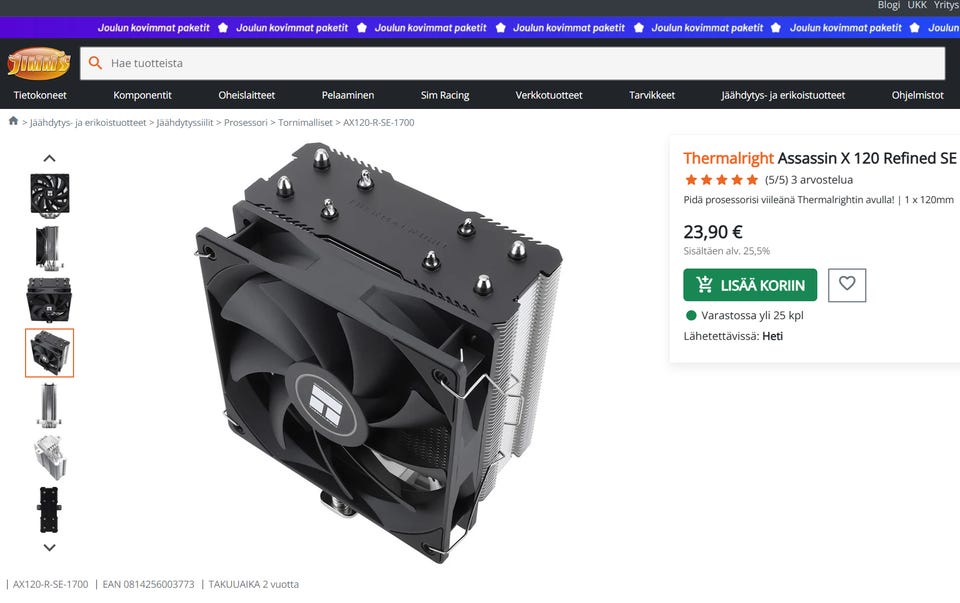
Task: Select the mounting bracket thumbnail
Action: pyautogui.click(x=49, y=509)
